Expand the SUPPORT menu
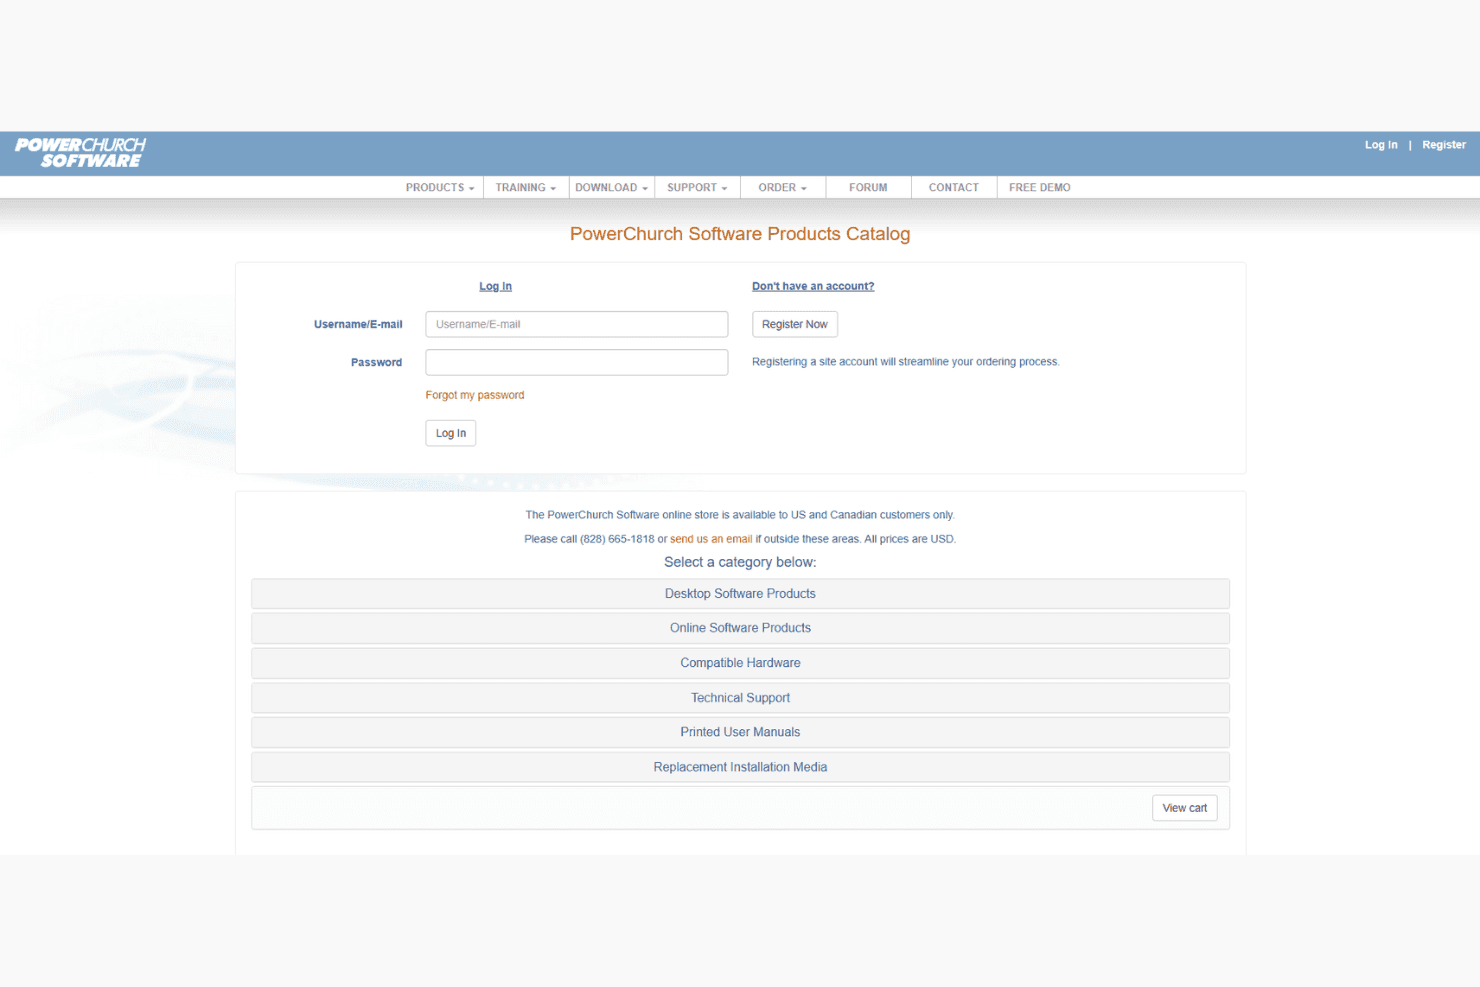 [x=697, y=188]
